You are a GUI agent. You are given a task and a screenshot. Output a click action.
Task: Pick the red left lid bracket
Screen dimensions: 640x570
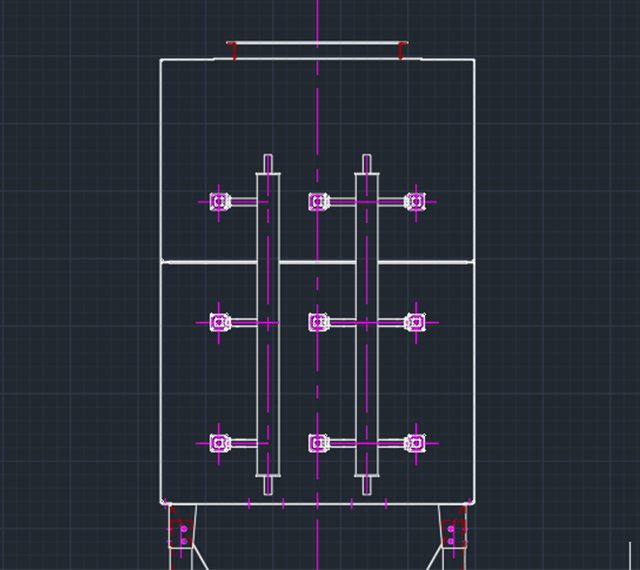(x=234, y=51)
